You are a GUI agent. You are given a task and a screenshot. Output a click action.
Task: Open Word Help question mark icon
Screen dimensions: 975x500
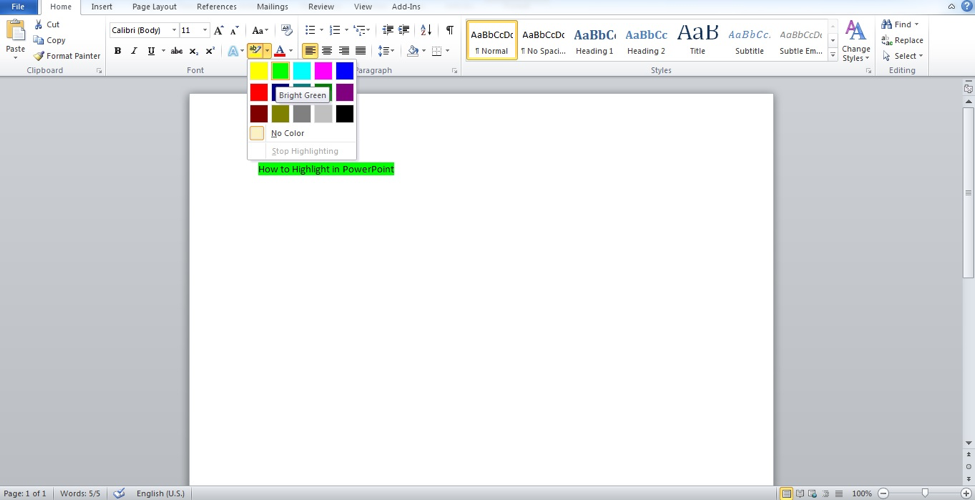click(966, 6)
